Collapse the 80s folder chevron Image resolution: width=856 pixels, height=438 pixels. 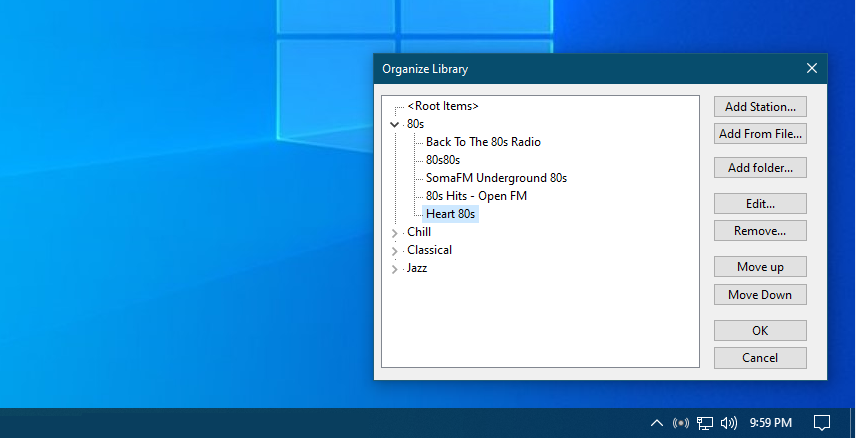[395, 125]
